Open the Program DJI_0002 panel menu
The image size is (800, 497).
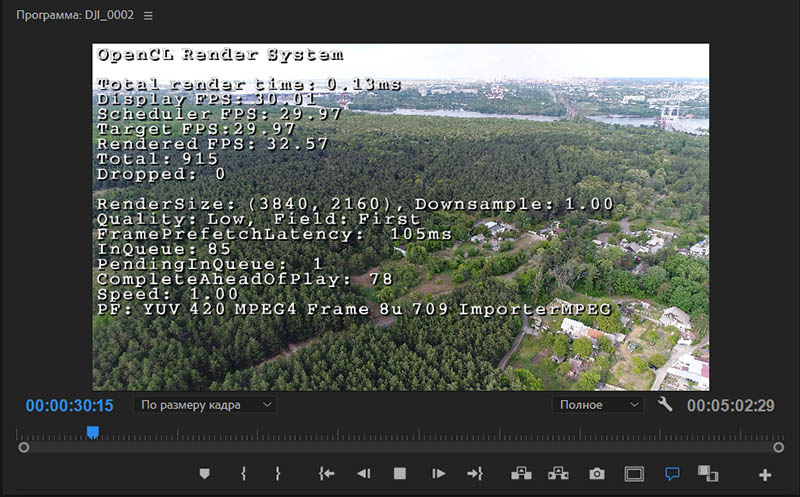pos(148,16)
